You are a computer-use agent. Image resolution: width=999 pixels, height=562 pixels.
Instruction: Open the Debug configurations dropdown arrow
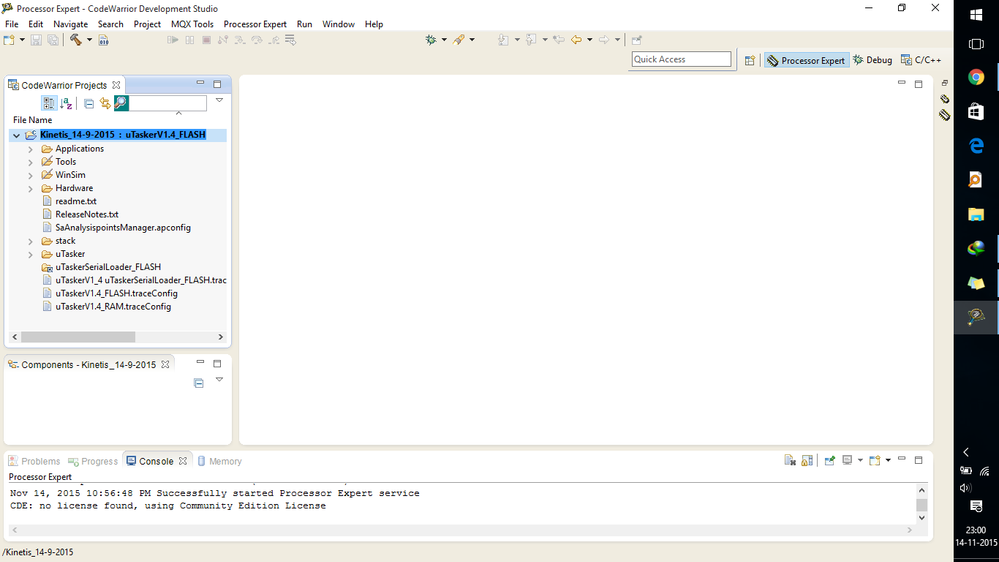pyautogui.click(x=444, y=40)
